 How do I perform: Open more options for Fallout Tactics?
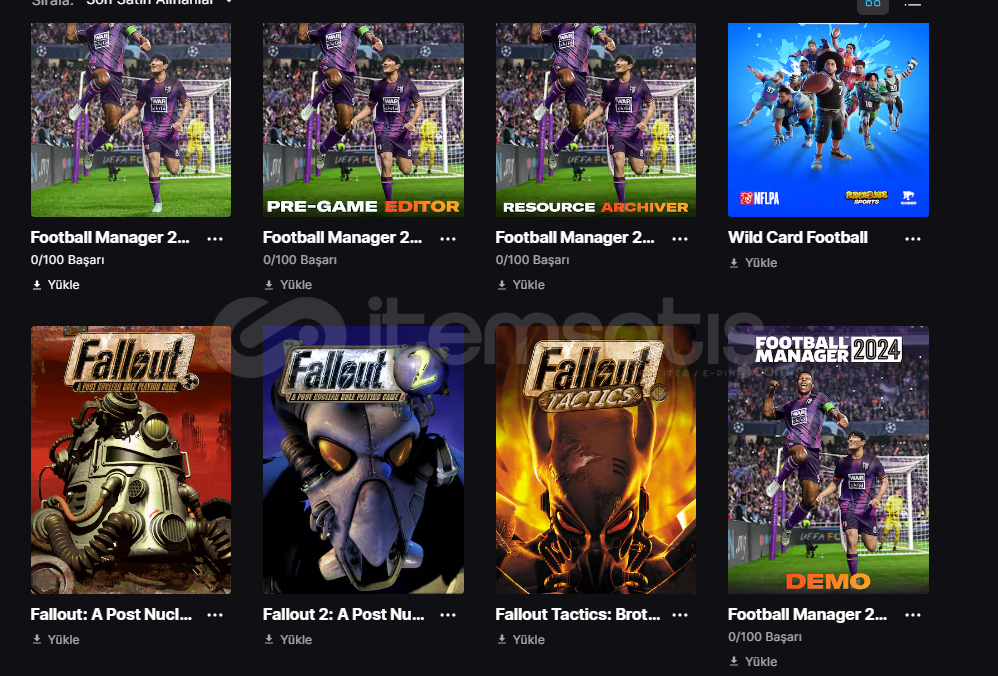point(680,615)
